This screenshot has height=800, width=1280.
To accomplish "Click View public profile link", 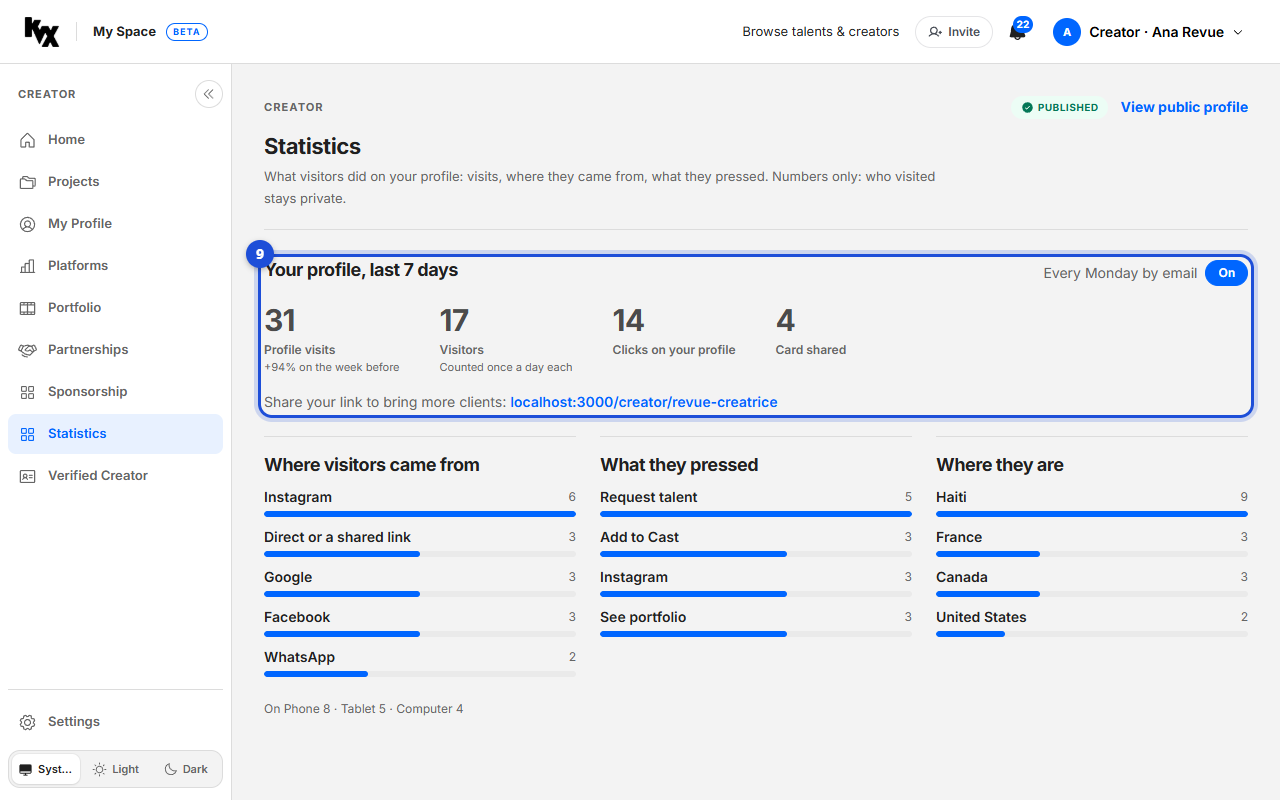I will [1184, 107].
